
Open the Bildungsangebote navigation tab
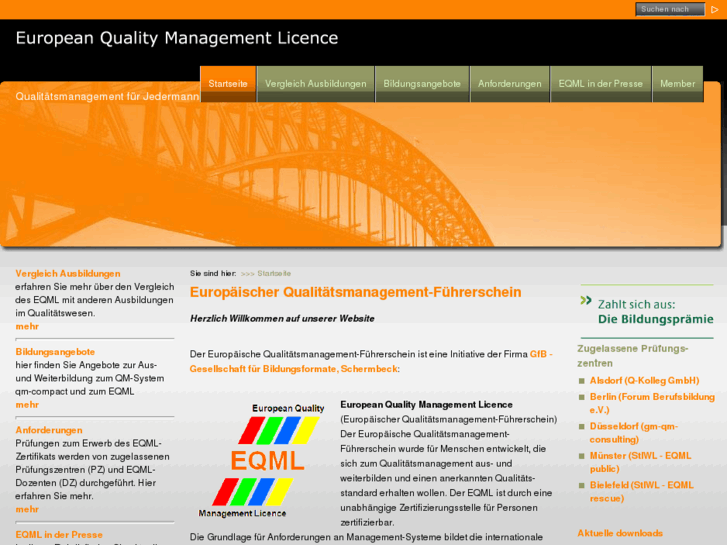pyautogui.click(x=422, y=84)
